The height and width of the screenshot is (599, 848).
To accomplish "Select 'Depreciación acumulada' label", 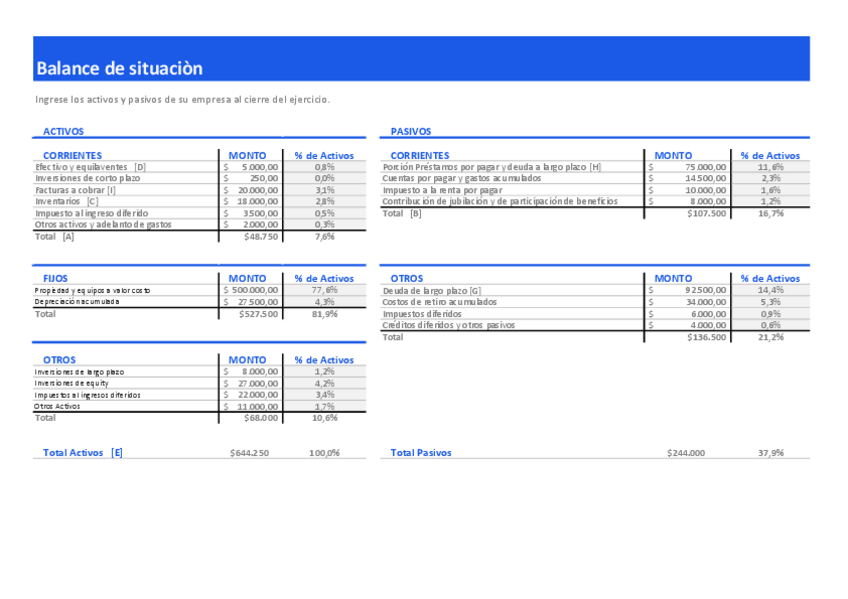I will tap(77, 302).
